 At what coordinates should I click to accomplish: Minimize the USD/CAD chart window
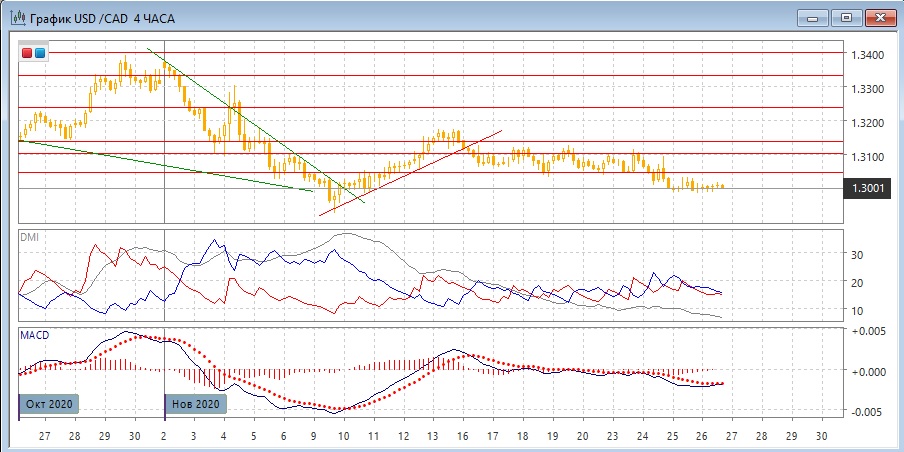(812, 17)
